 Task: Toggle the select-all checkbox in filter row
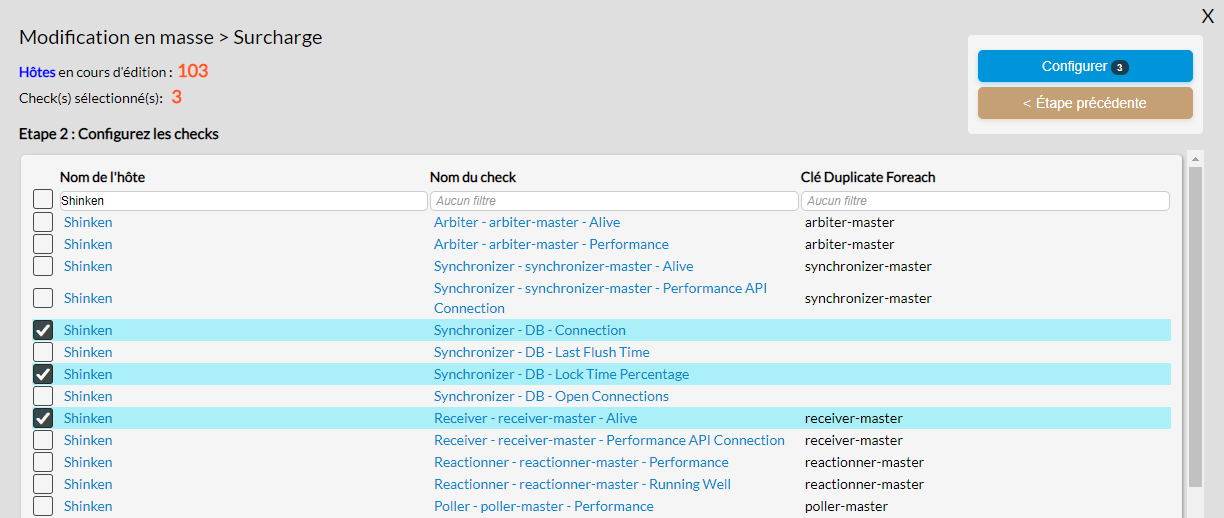click(43, 199)
